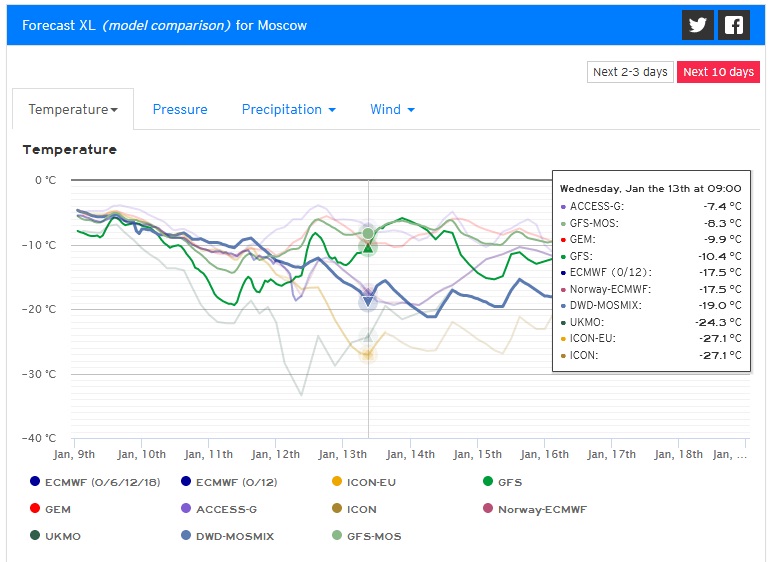Click the GFS triangle marker on chart

tap(368, 248)
